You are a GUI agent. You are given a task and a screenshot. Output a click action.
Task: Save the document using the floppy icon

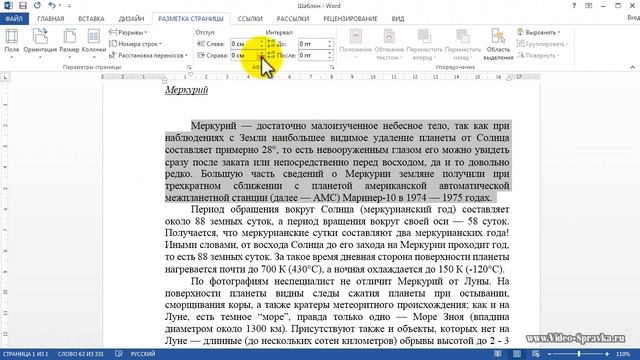coord(22,6)
